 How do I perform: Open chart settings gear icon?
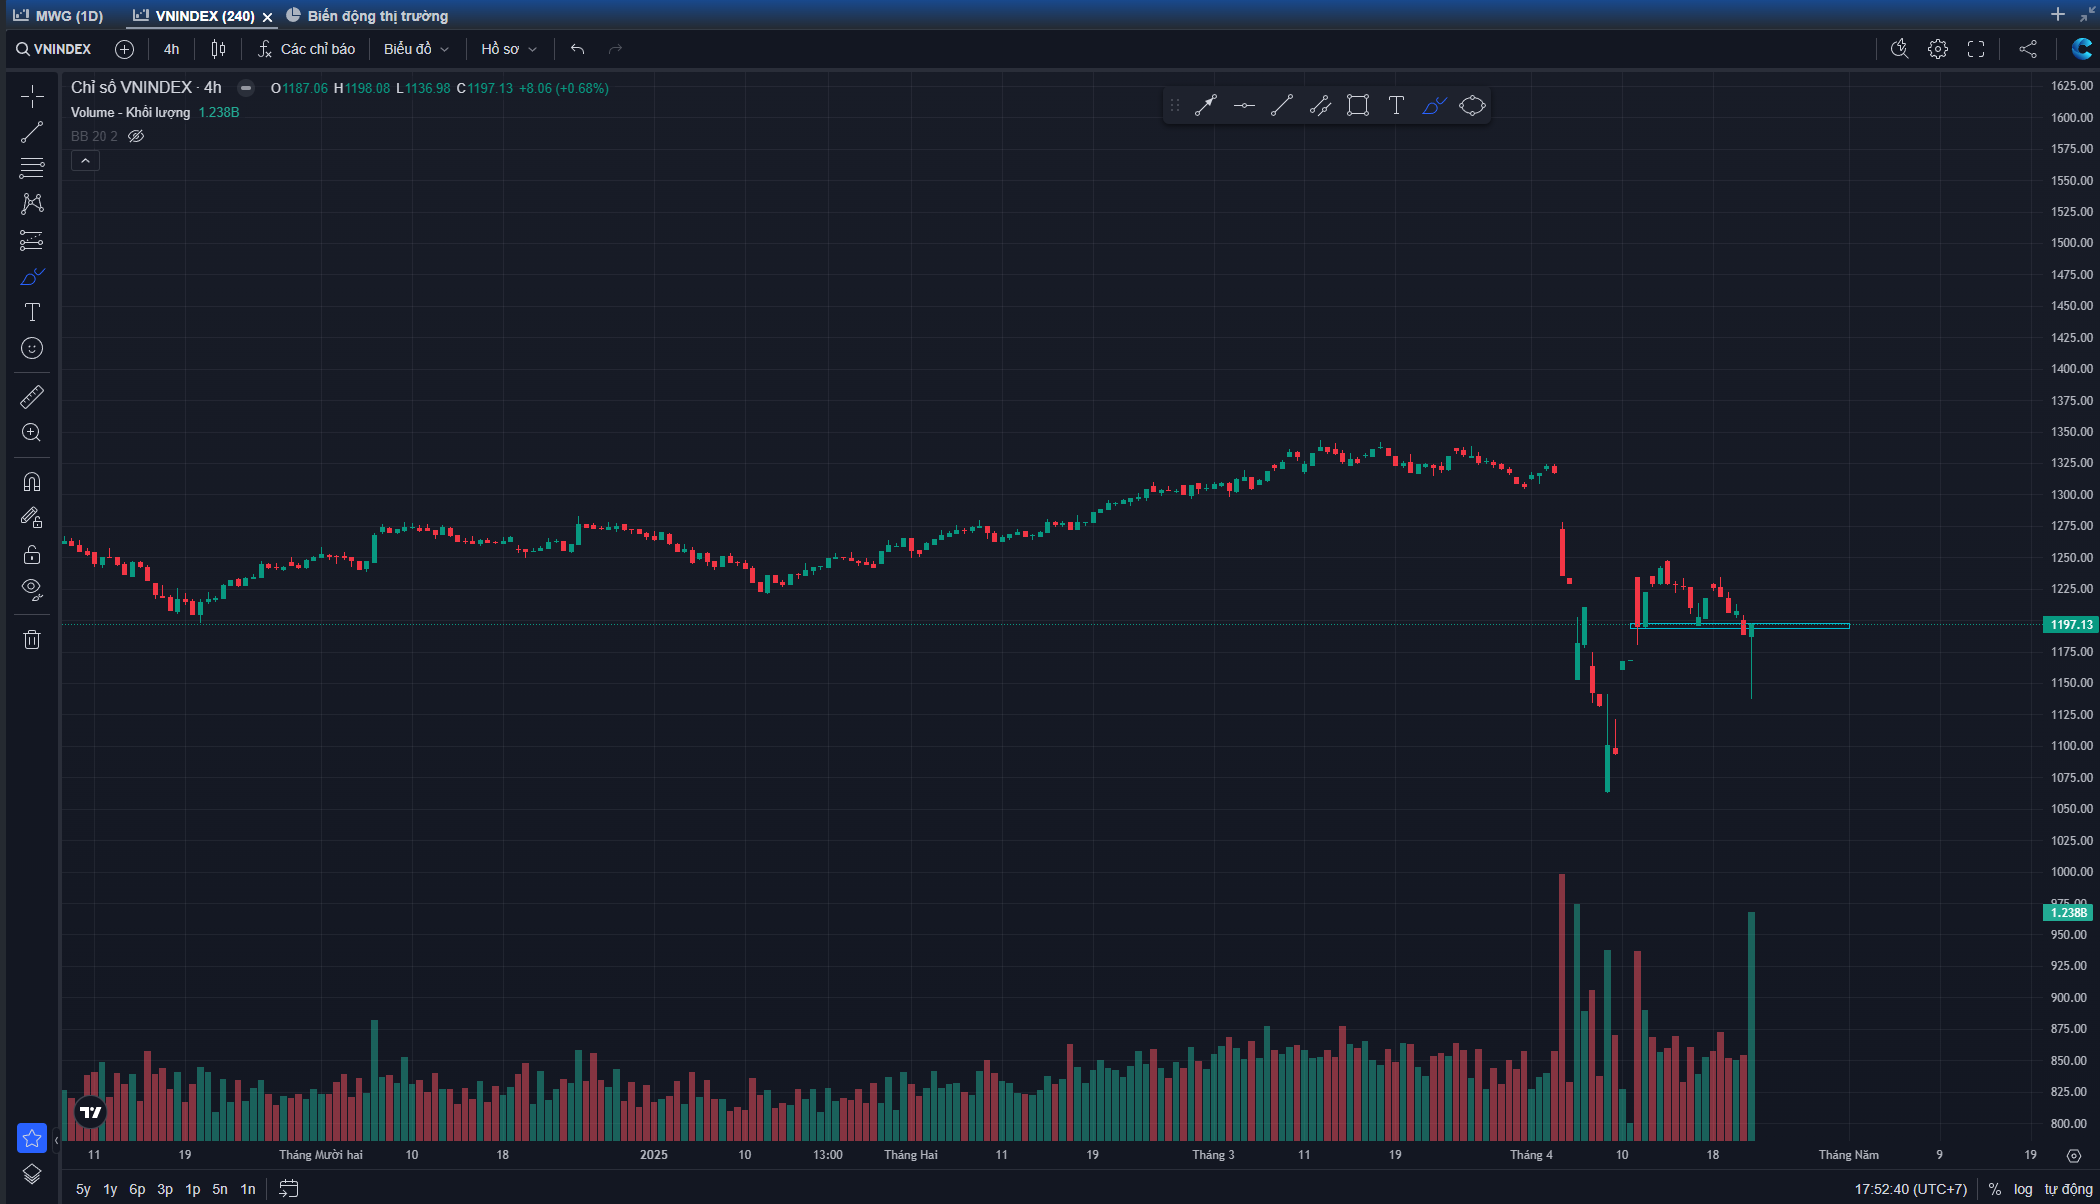tap(1937, 49)
